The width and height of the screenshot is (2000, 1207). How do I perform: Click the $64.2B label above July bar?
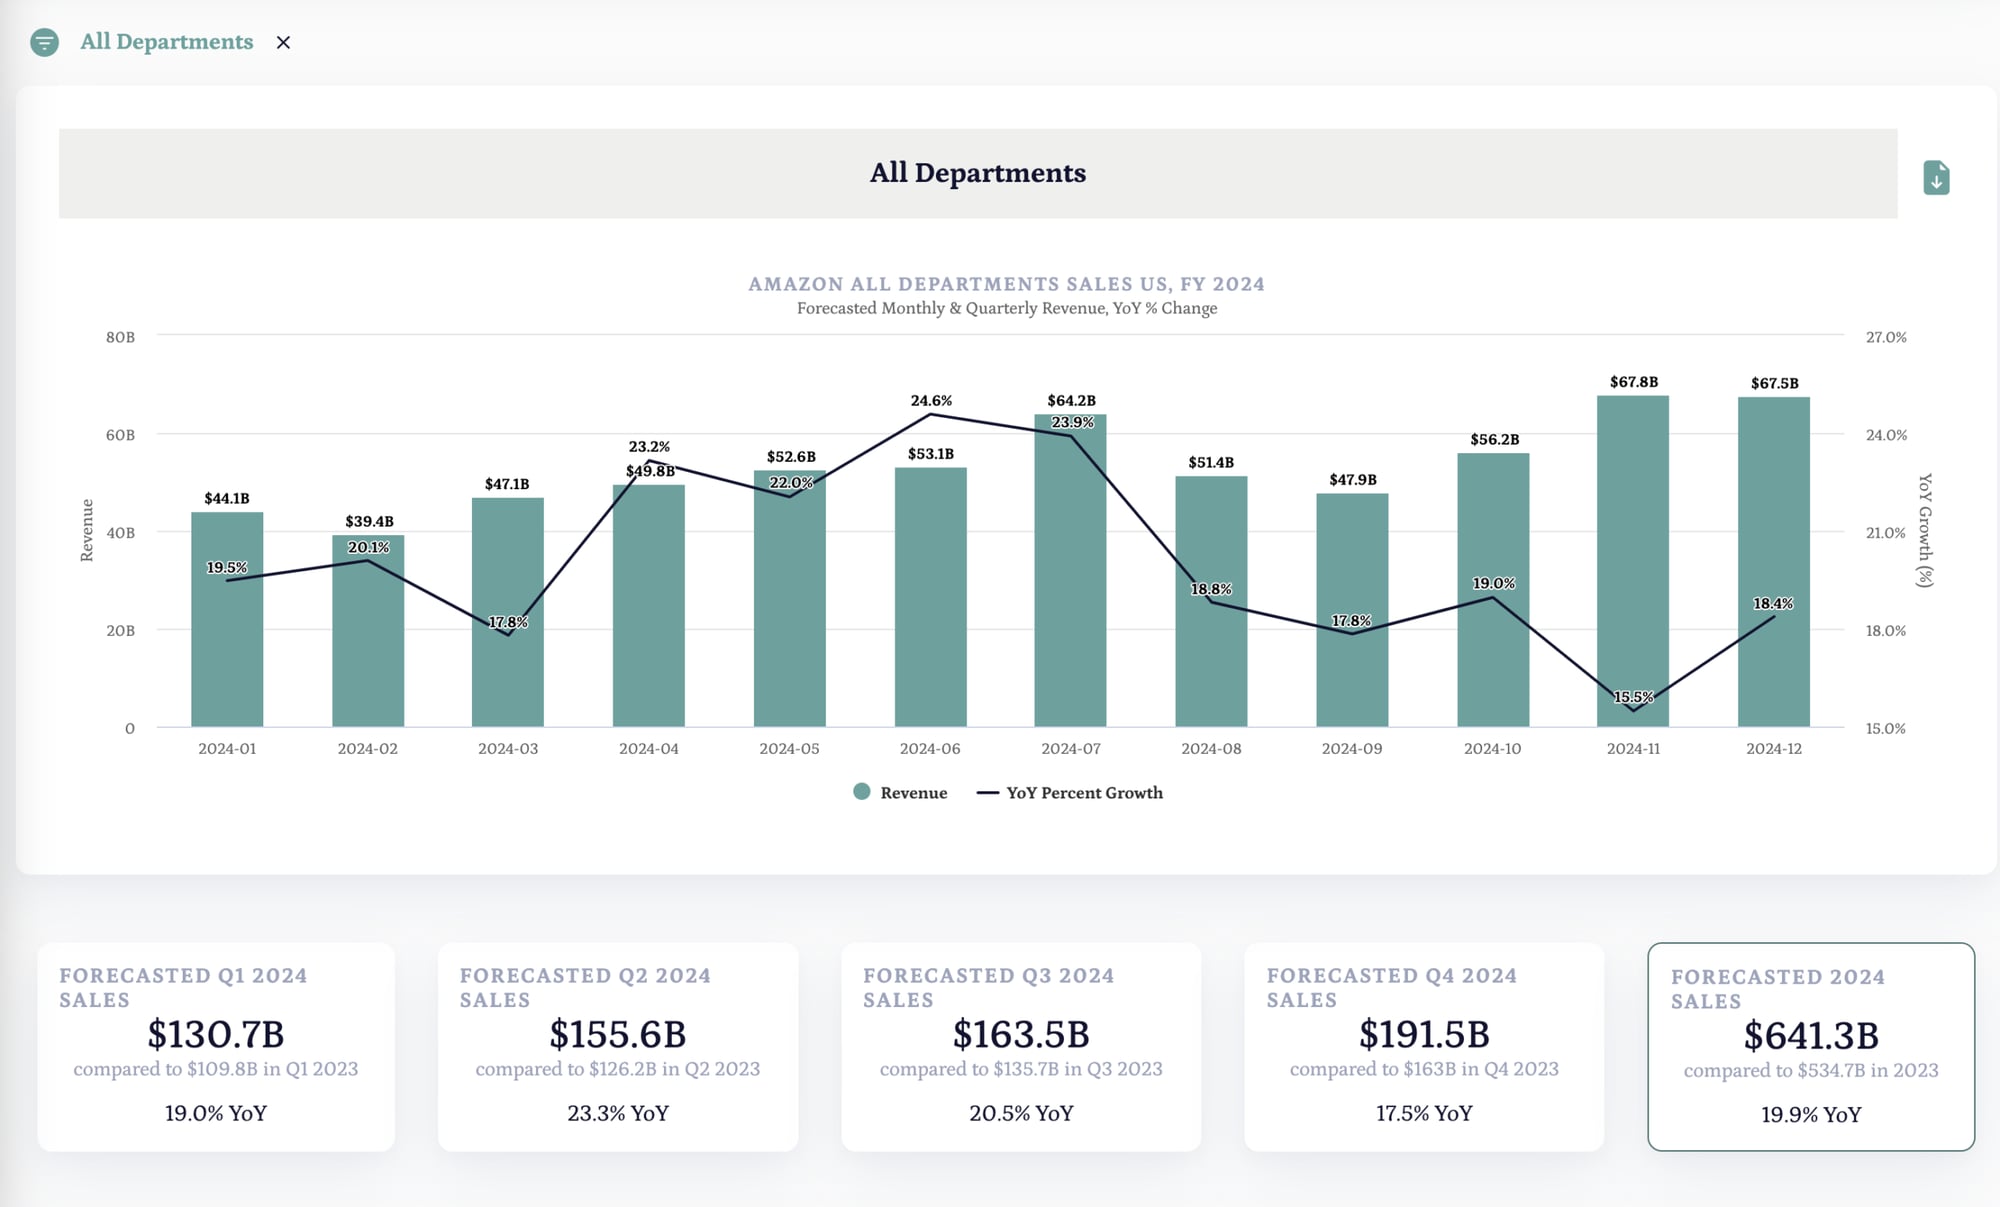[x=1072, y=400]
